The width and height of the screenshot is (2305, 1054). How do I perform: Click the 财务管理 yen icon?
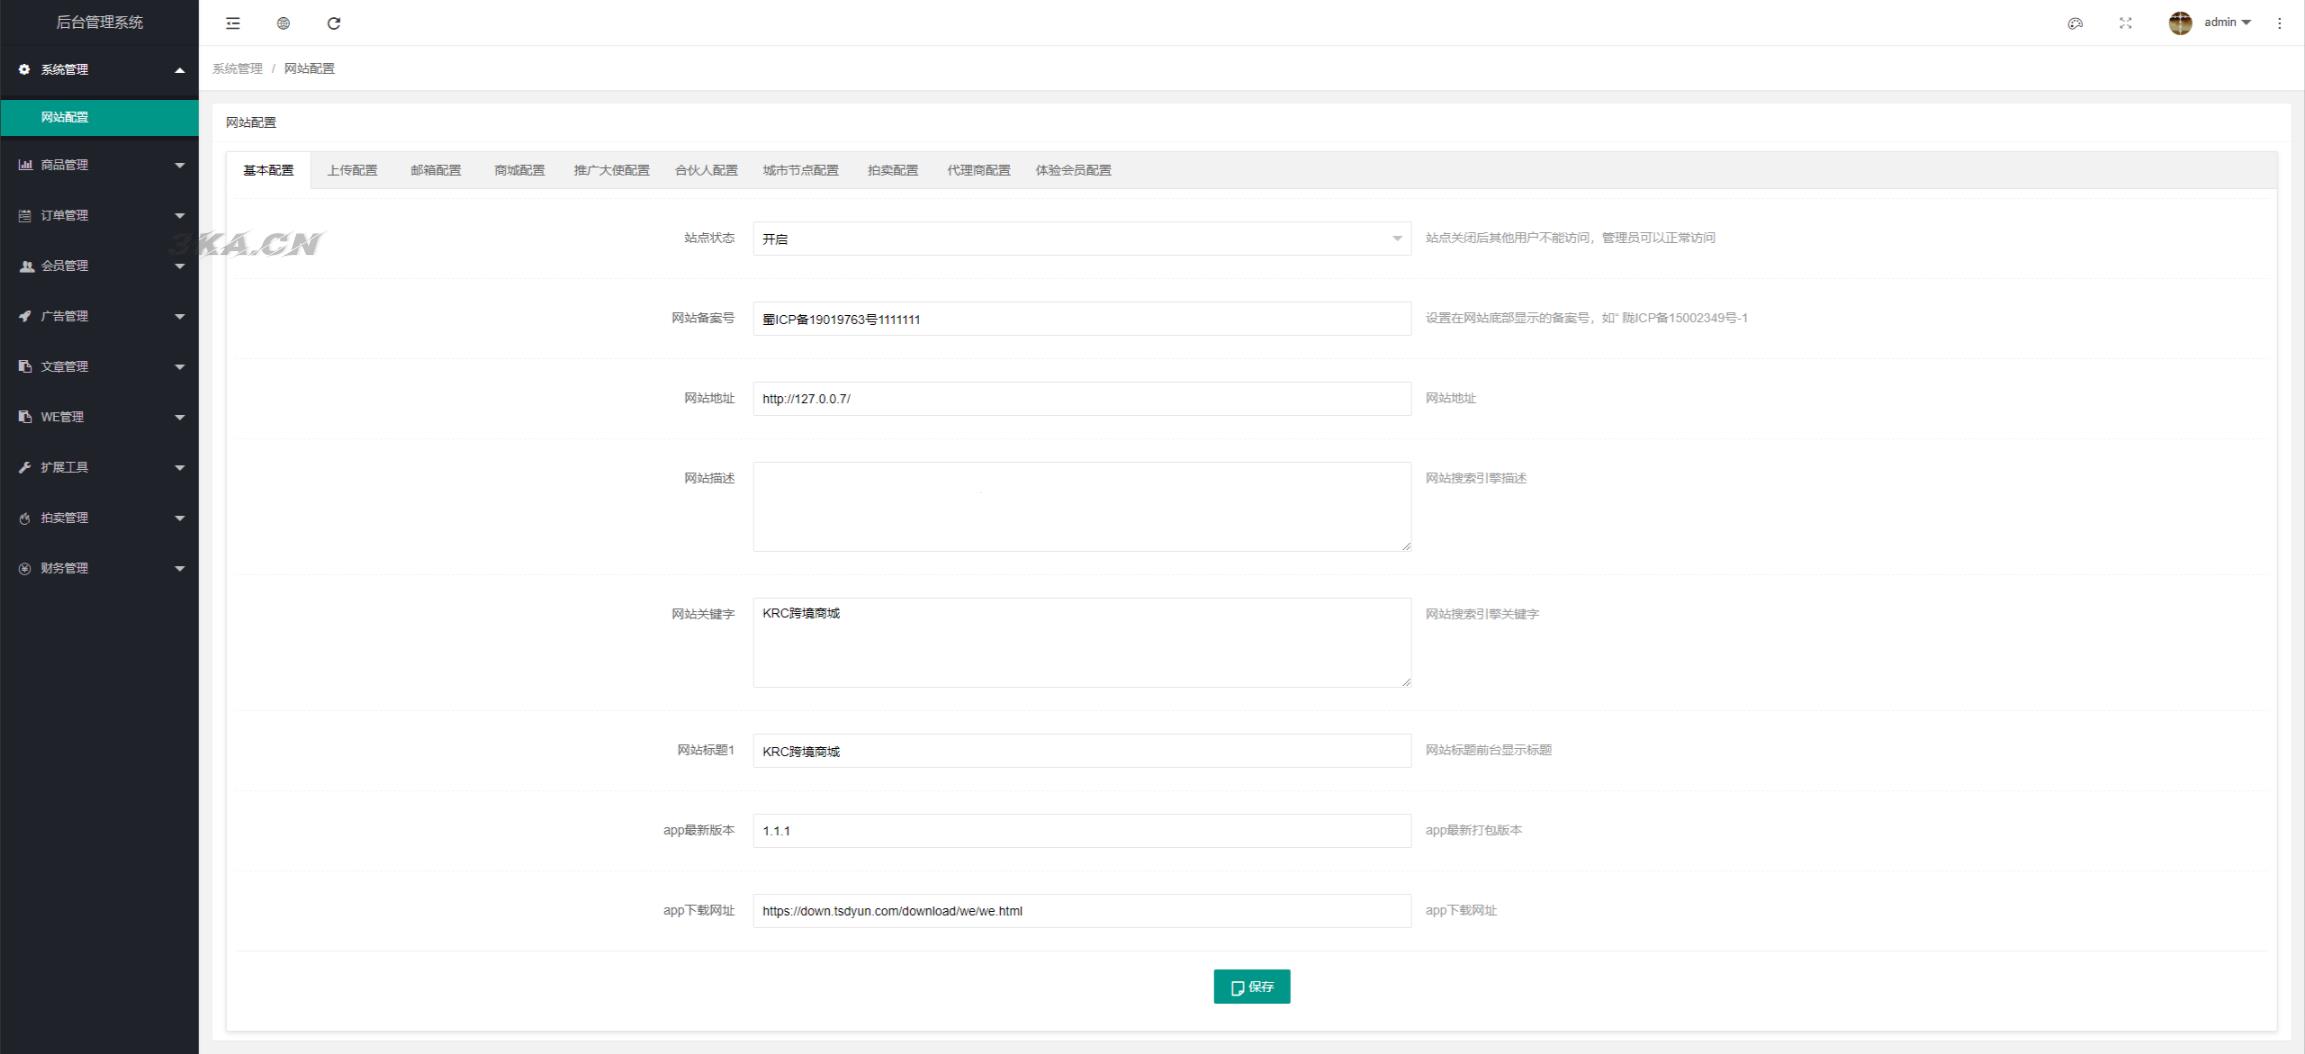tap(25, 568)
